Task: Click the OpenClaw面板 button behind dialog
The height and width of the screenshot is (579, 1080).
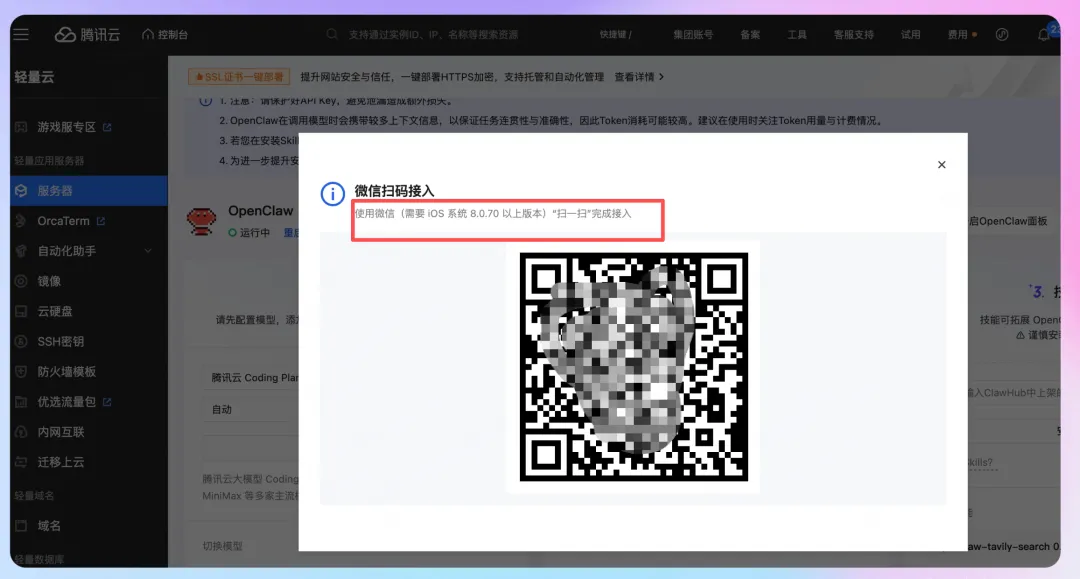Action: point(1008,221)
